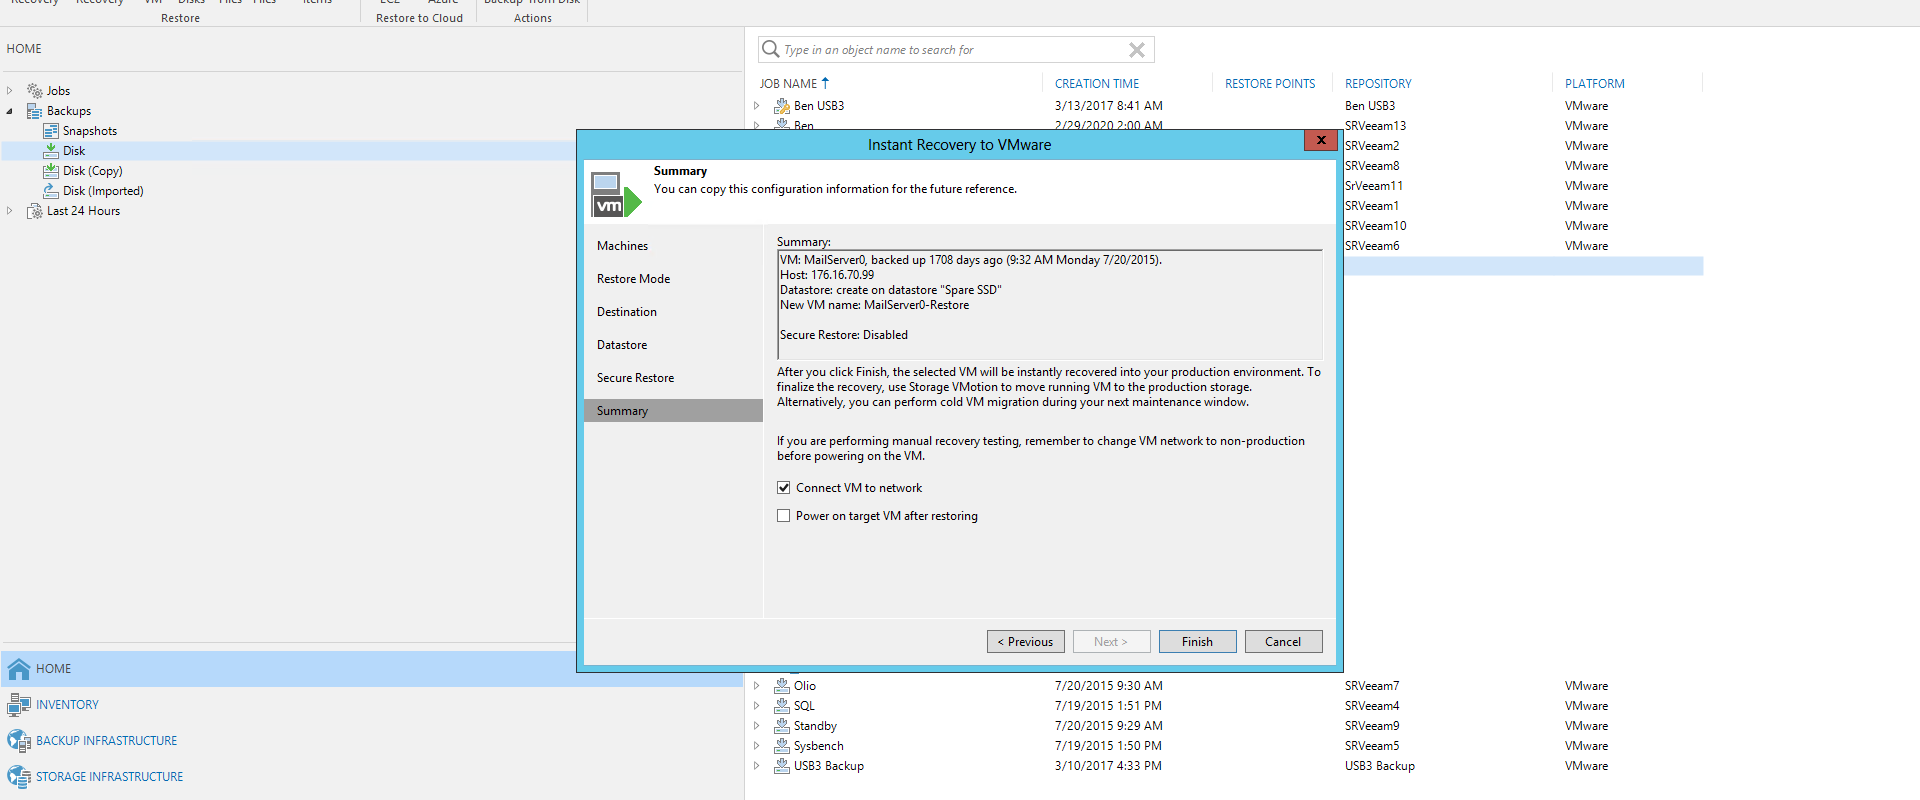This screenshot has height=800, width=1920.
Task: Click the Backups folder icon
Action: coord(35,111)
